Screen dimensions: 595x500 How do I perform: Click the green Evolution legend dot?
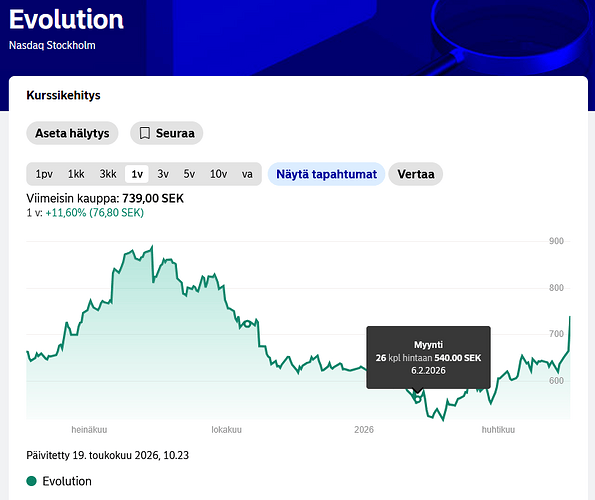coord(31,481)
